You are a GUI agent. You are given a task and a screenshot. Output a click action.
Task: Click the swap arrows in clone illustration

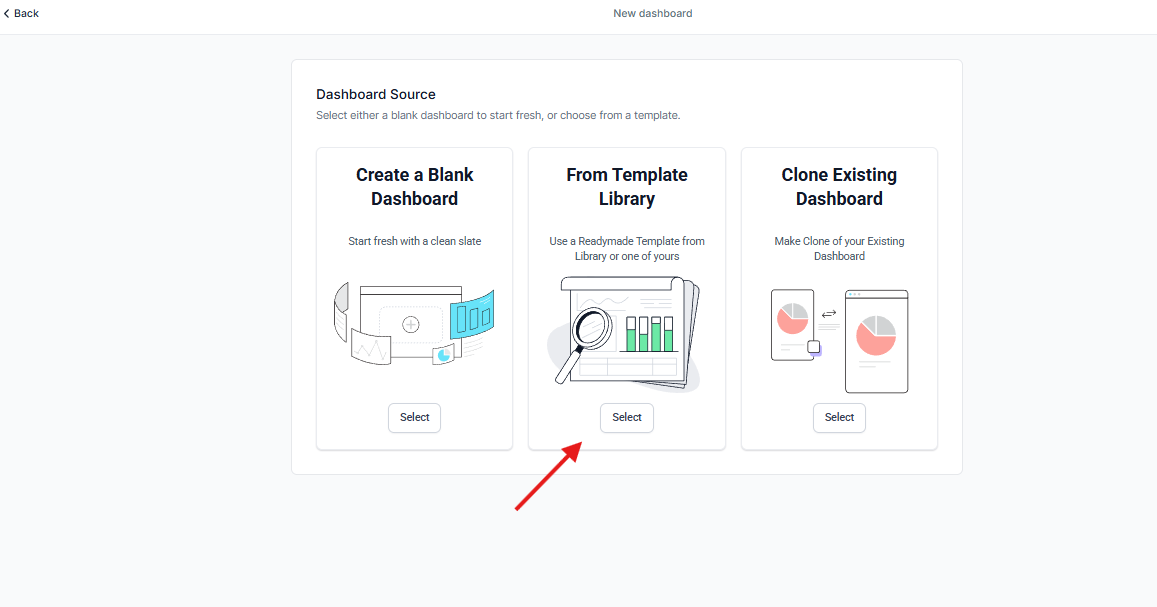tap(829, 314)
